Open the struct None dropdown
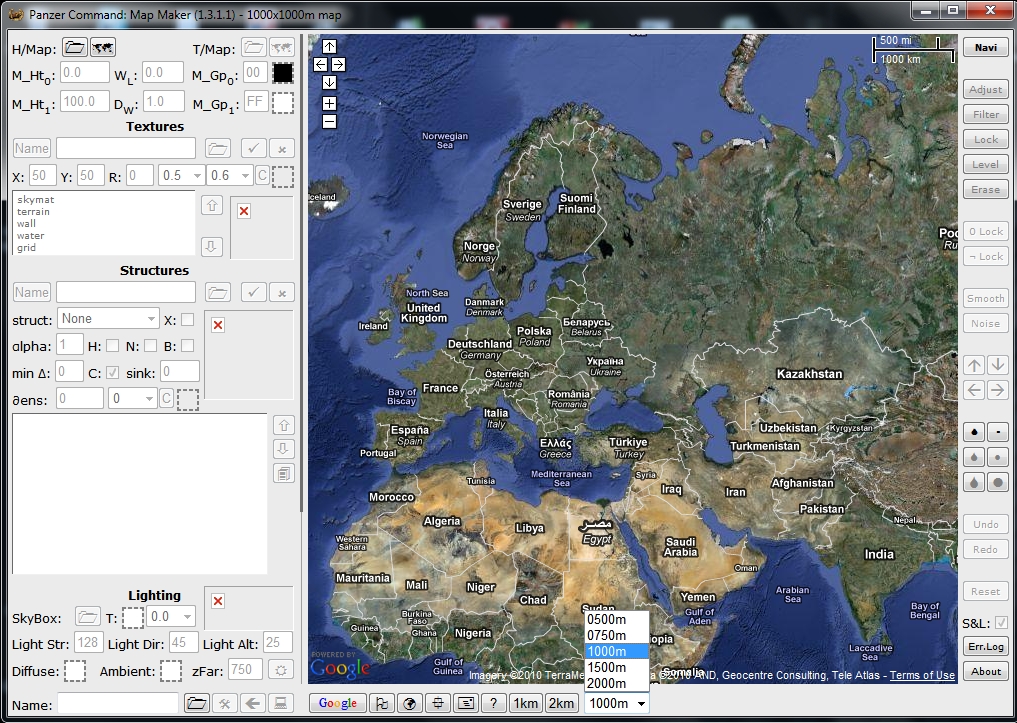The height and width of the screenshot is (723, 1017). 108,318
